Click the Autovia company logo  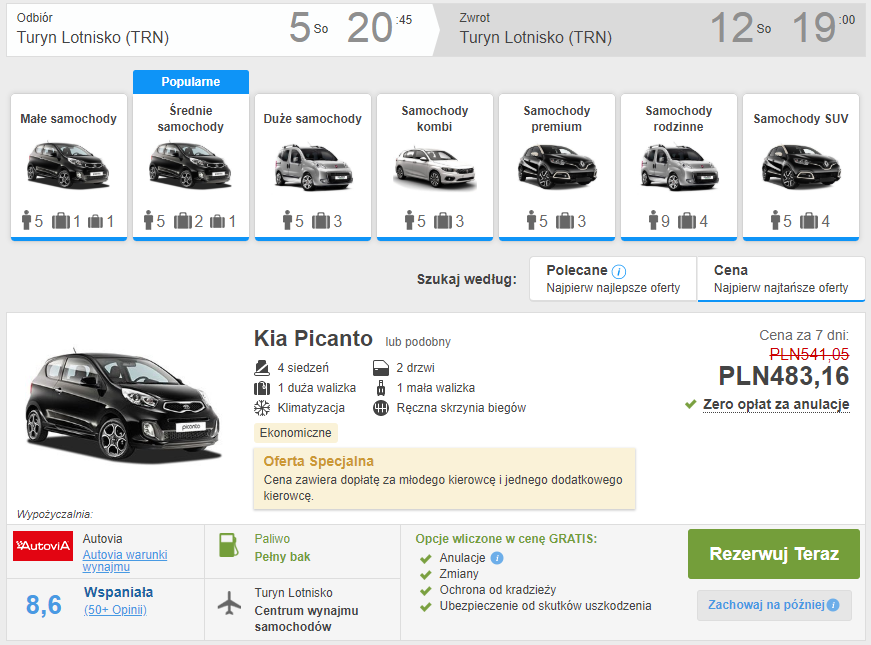tap(43, 546)
